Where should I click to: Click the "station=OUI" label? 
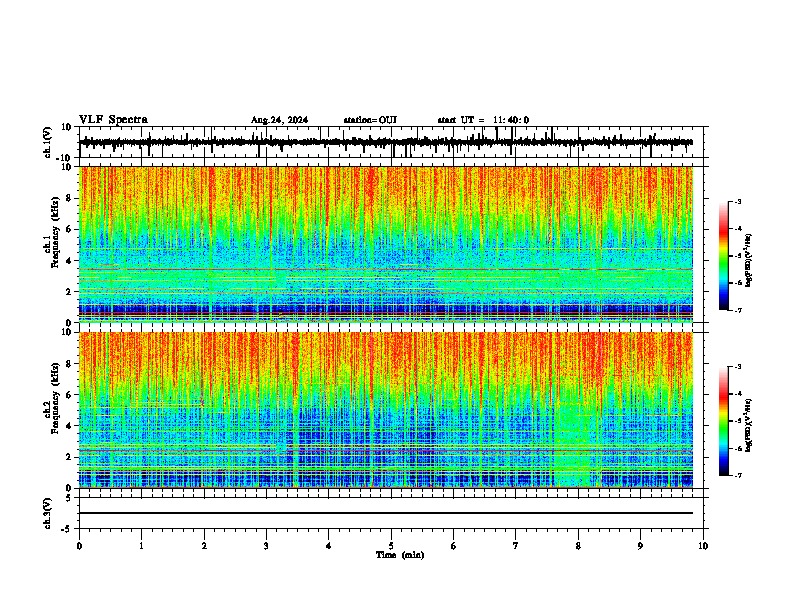[370, 120]
